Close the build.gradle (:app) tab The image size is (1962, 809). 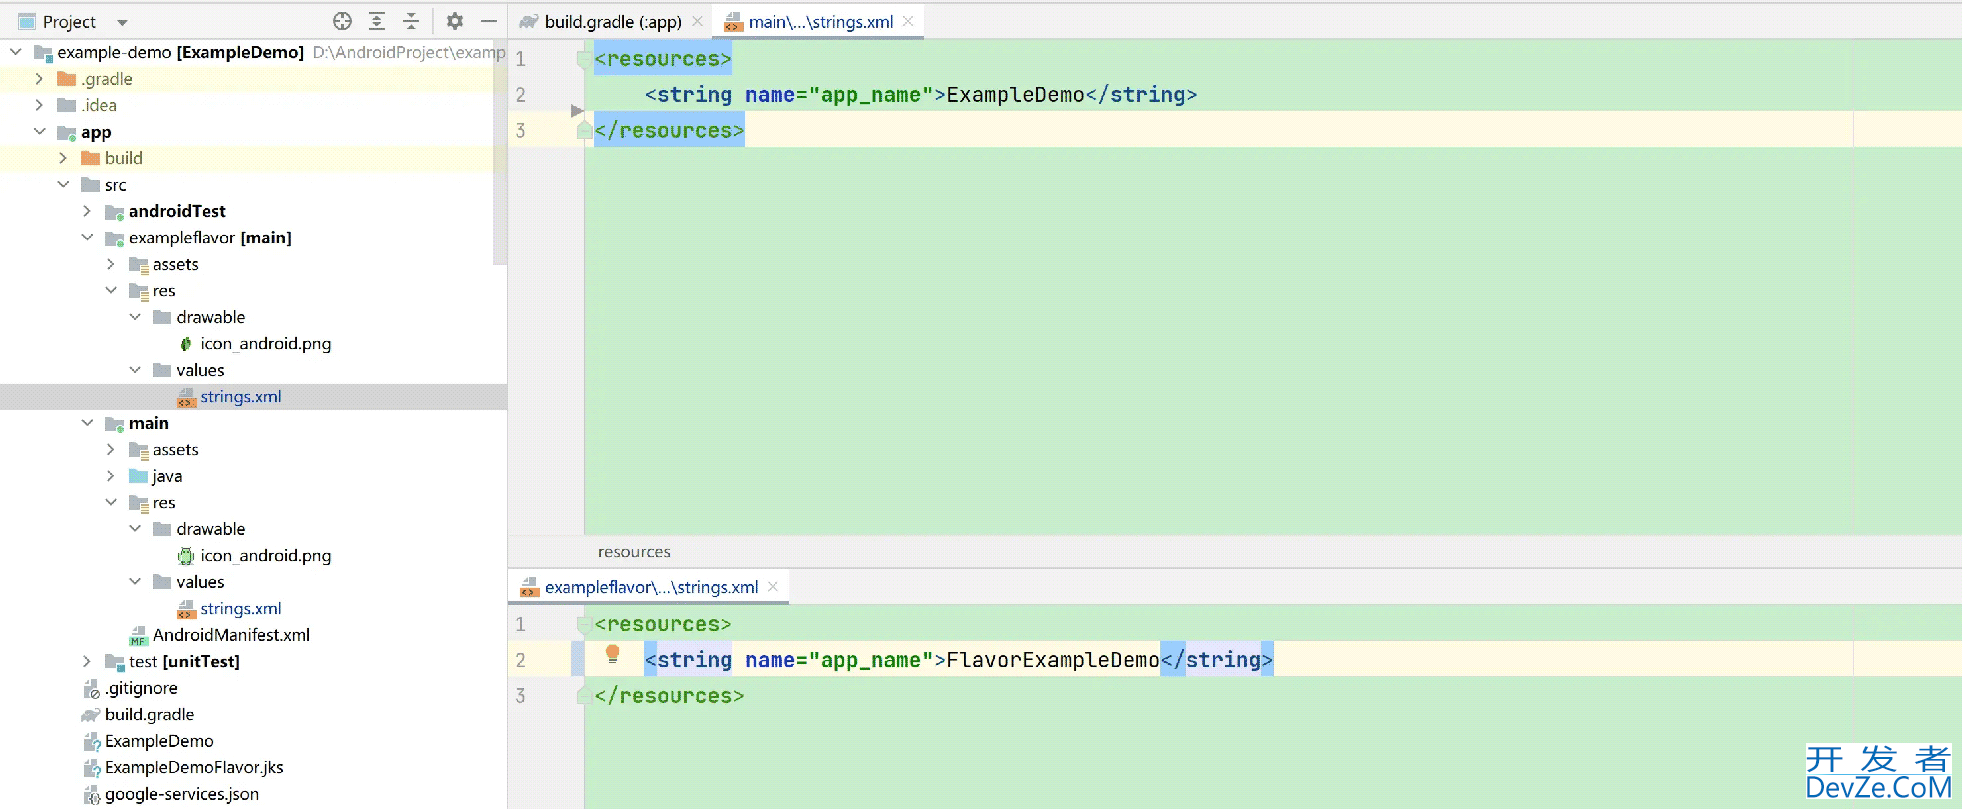[698, 21]
